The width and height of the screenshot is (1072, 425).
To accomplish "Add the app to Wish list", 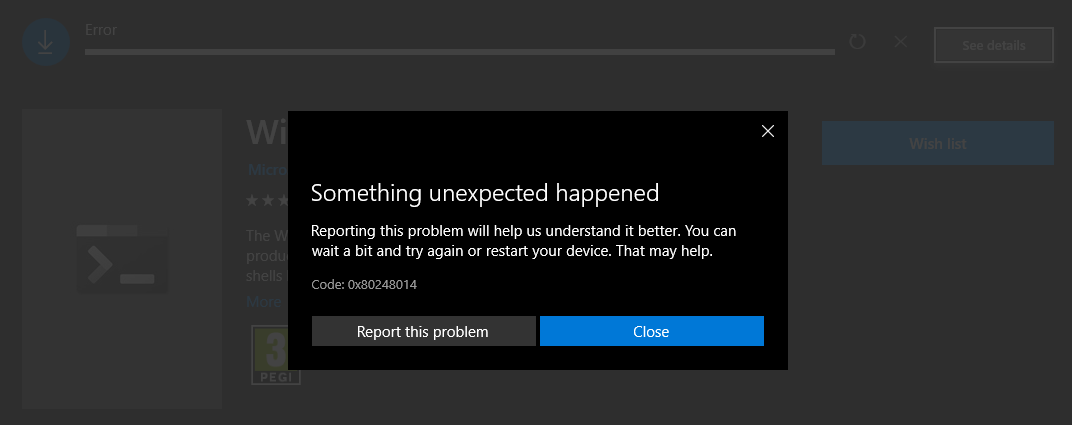I will click(937, 143).
